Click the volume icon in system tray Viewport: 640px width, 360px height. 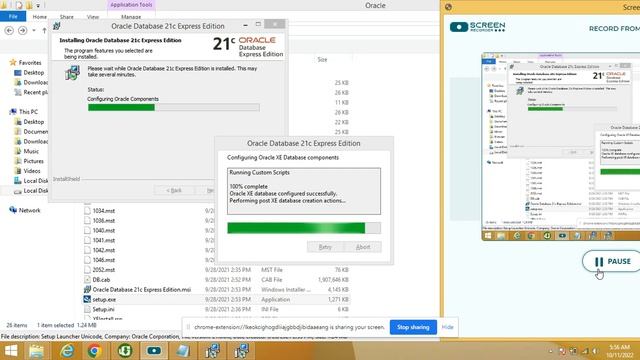[x=596, y=351]
